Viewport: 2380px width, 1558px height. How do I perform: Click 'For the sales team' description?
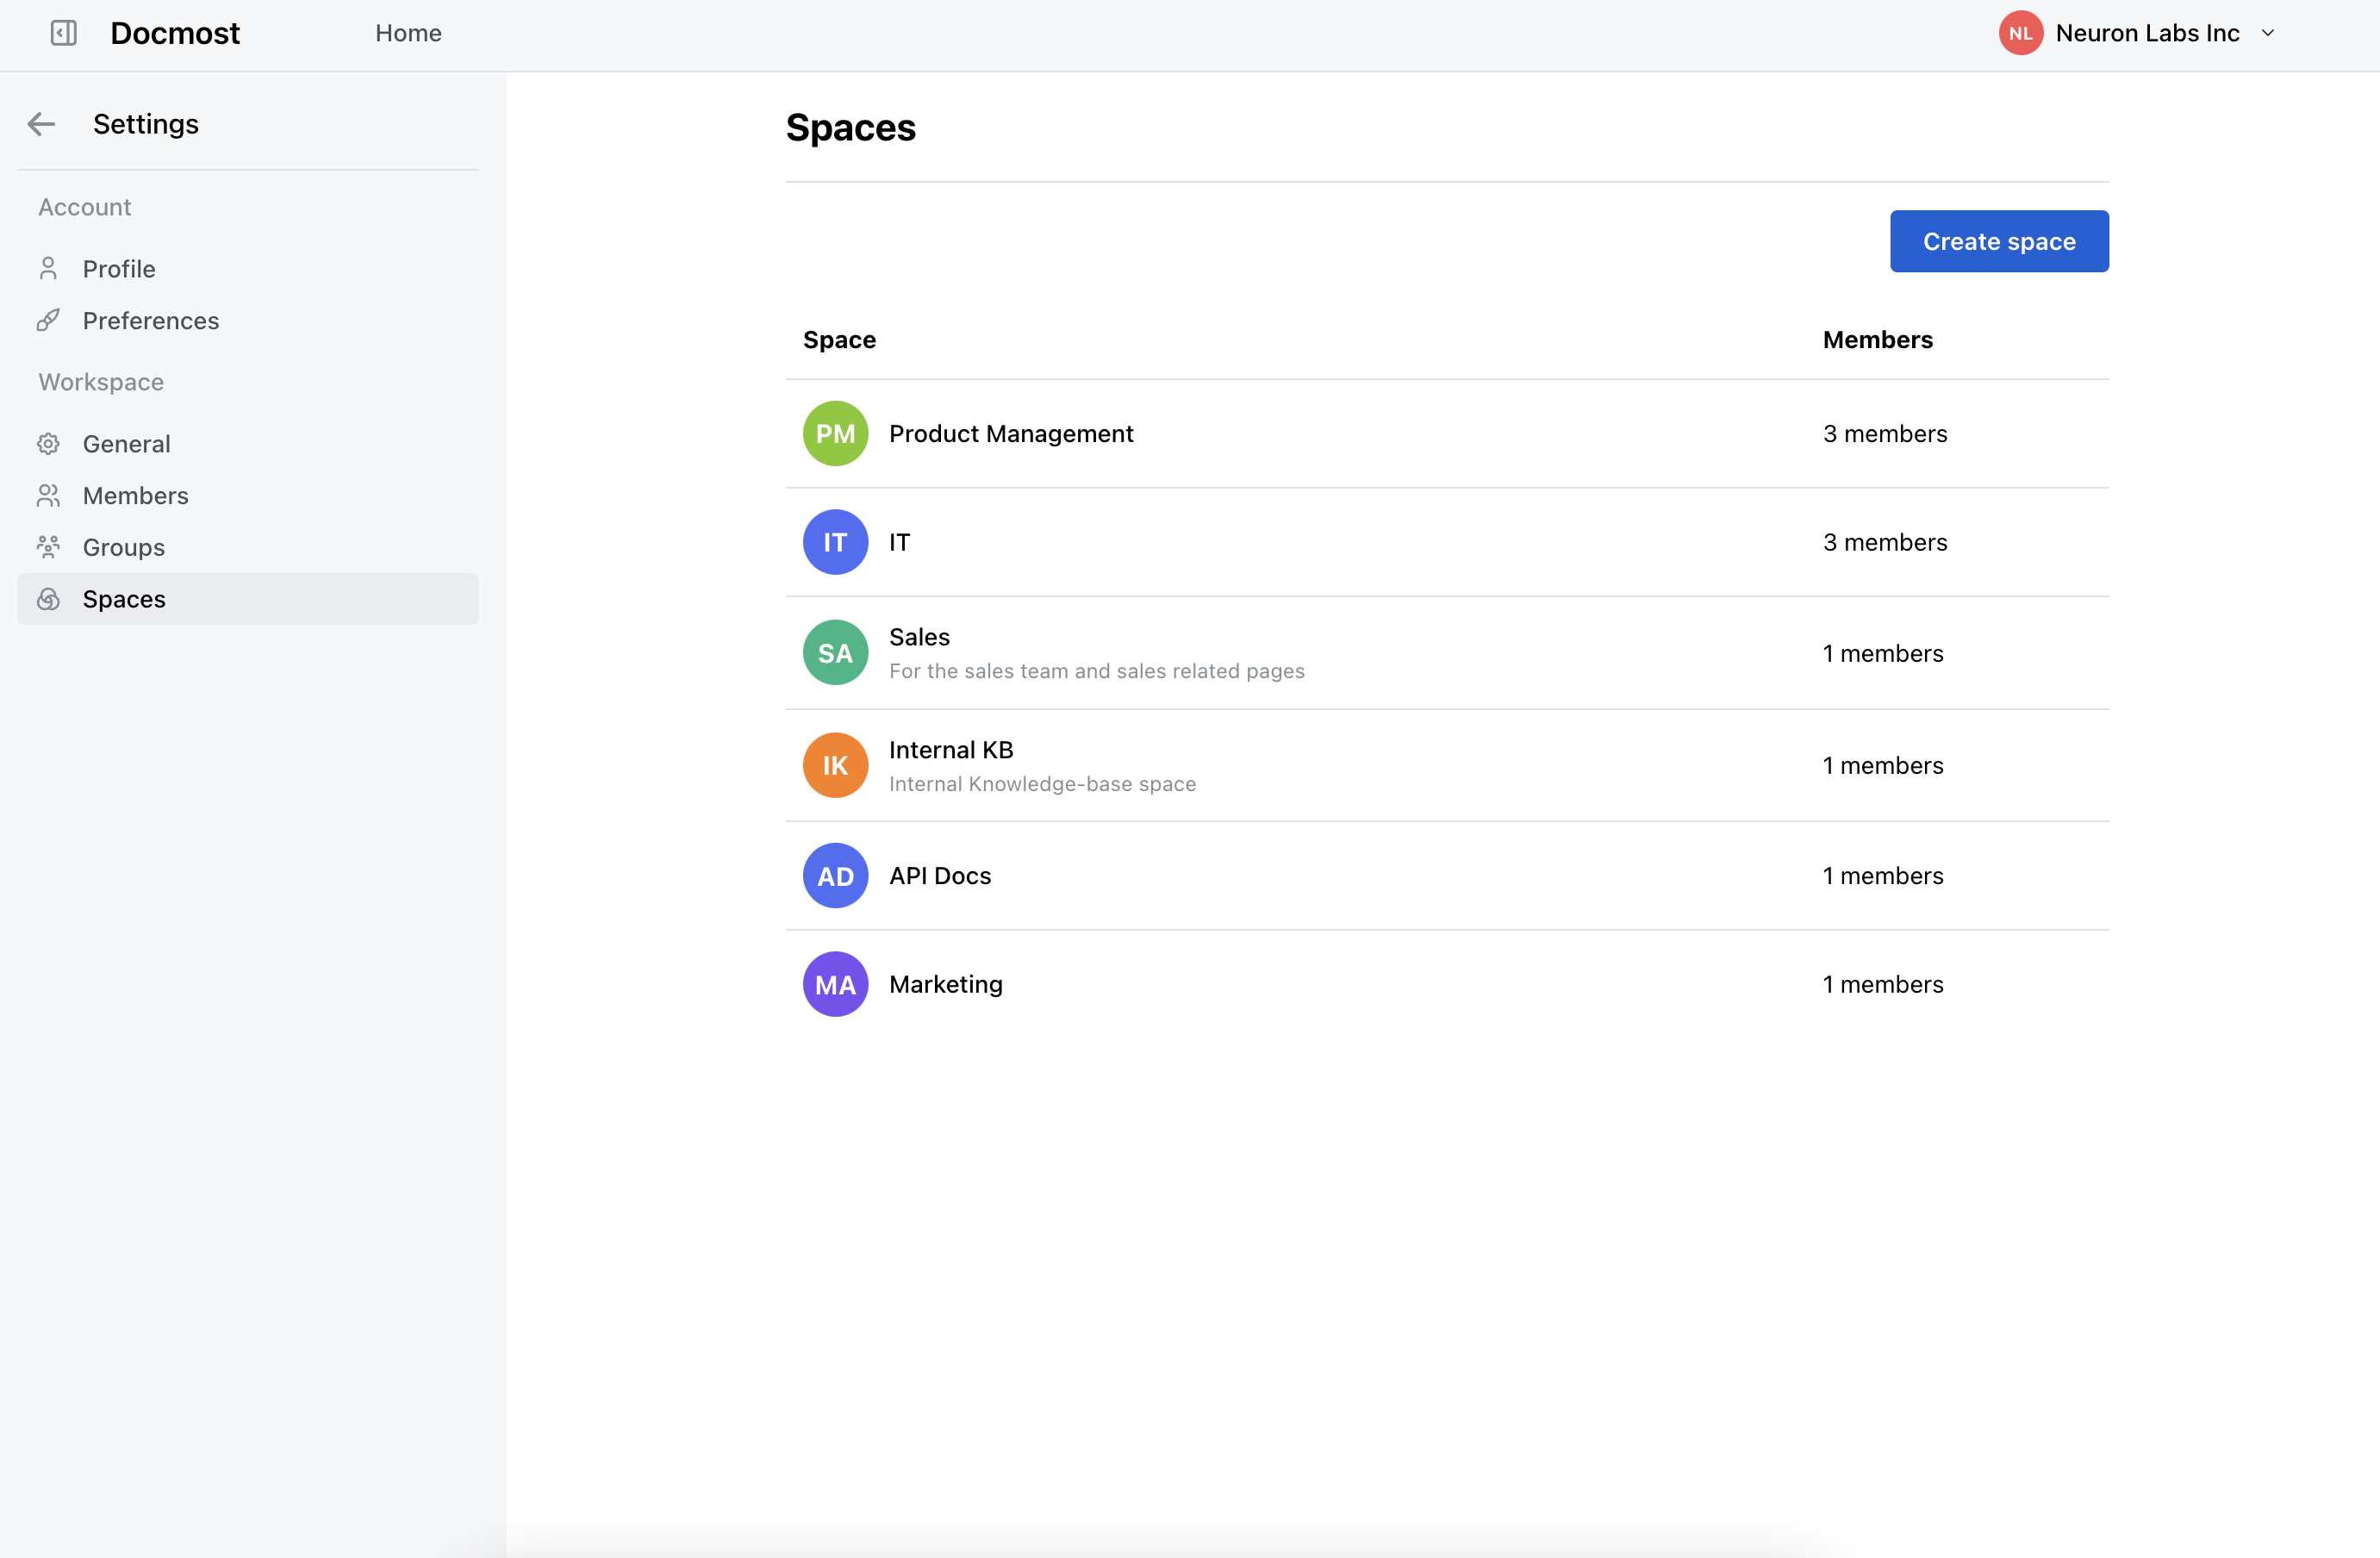pyautogui.click(x=1096, y=671)
